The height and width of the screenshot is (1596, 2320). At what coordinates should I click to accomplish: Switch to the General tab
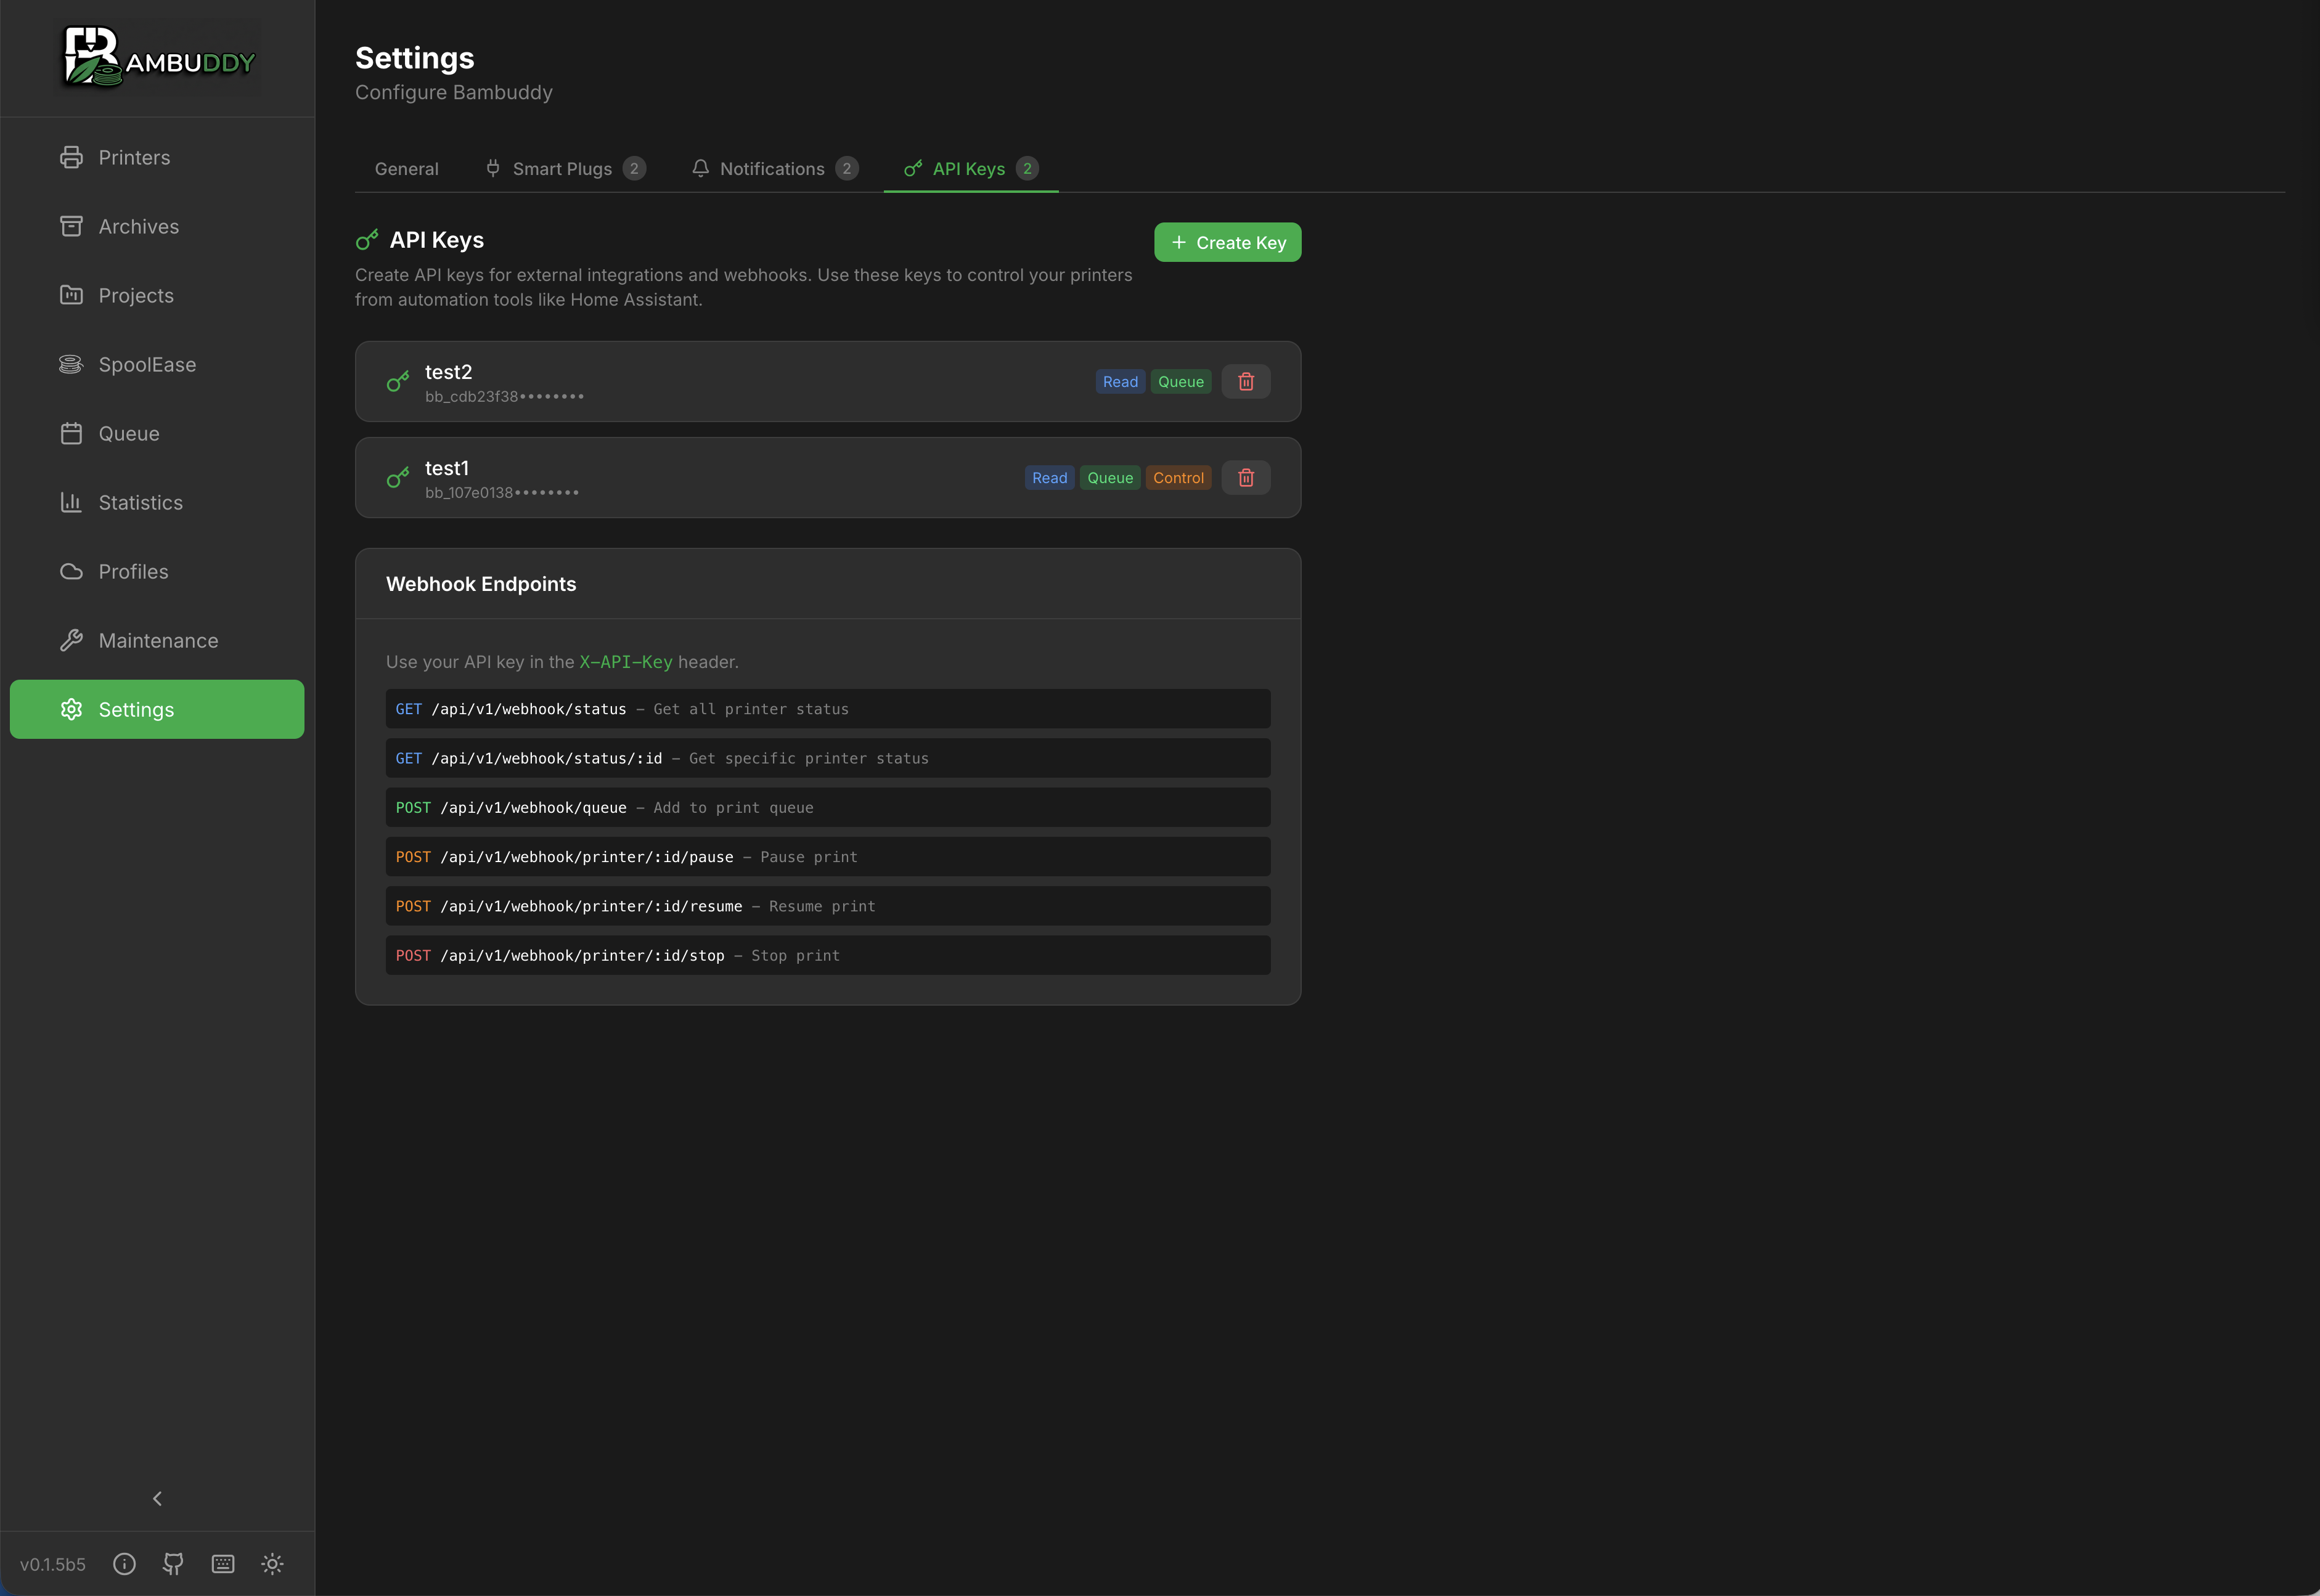(406, 169)
